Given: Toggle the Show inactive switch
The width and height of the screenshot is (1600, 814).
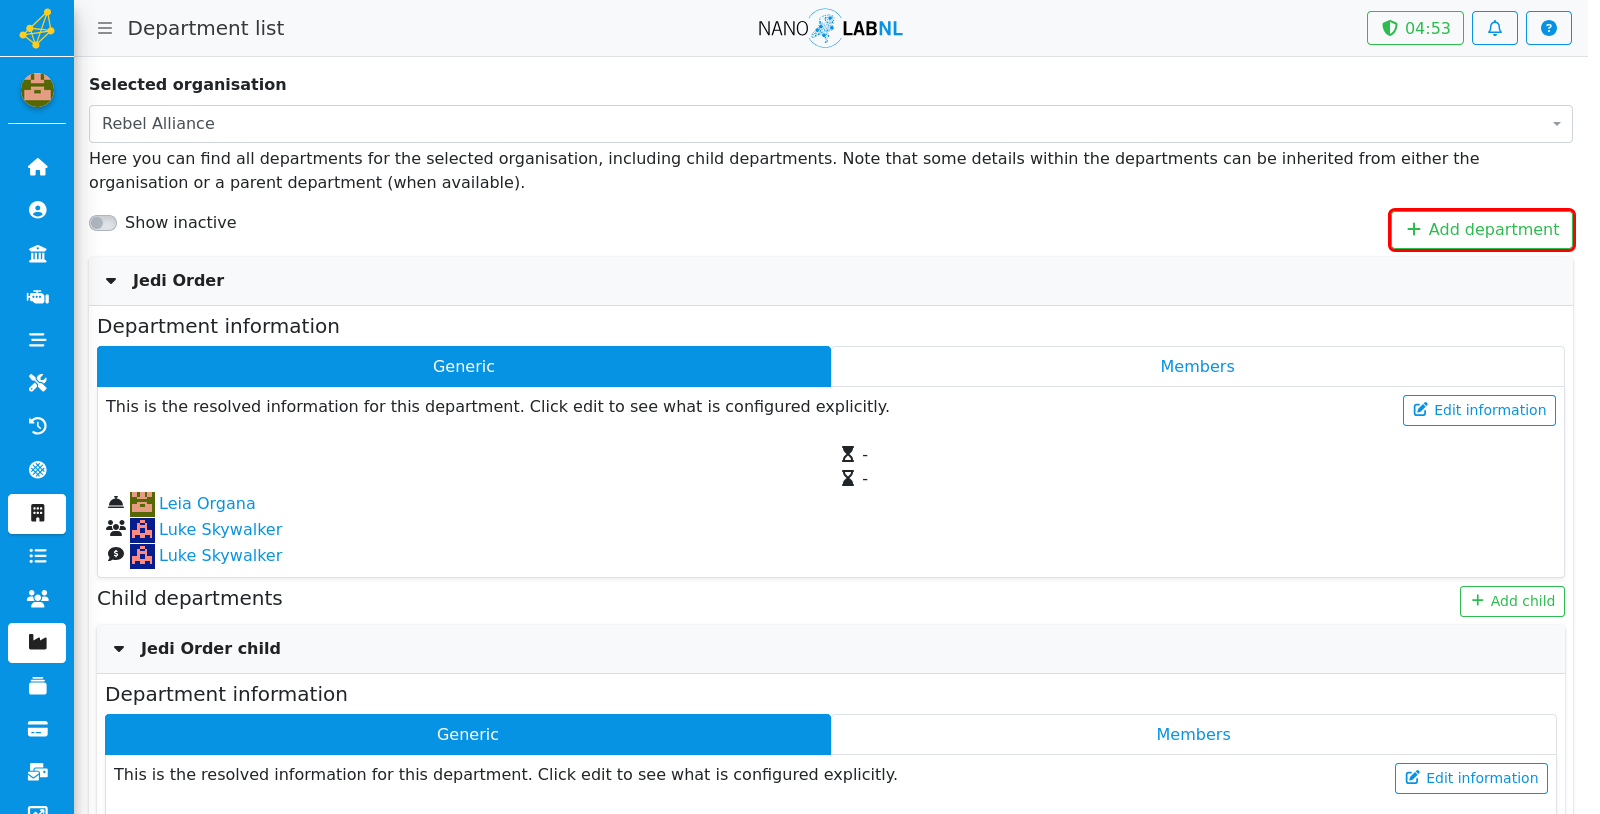Looking at the screenshot, I should (103, 223).
